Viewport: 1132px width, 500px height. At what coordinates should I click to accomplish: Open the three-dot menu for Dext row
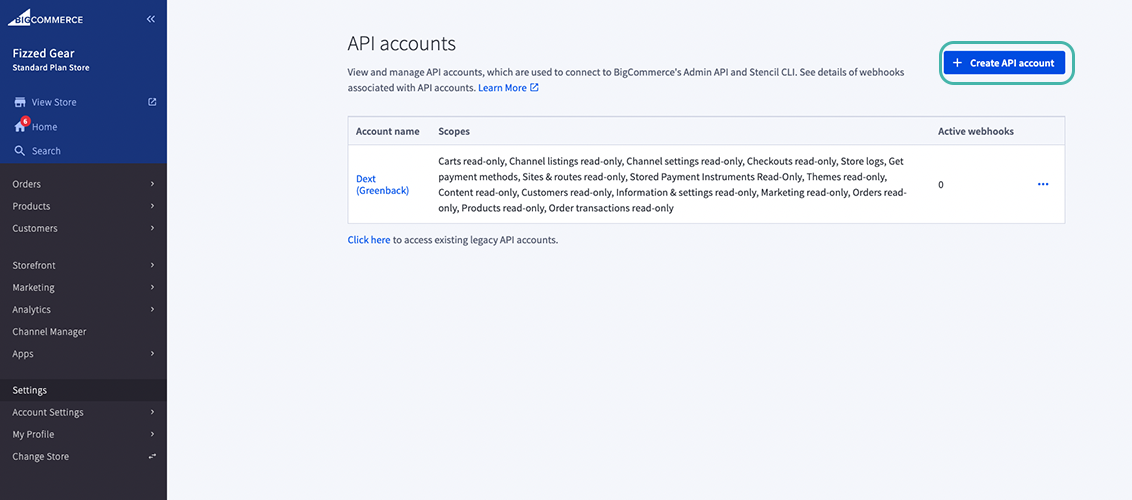point(1043,184)
